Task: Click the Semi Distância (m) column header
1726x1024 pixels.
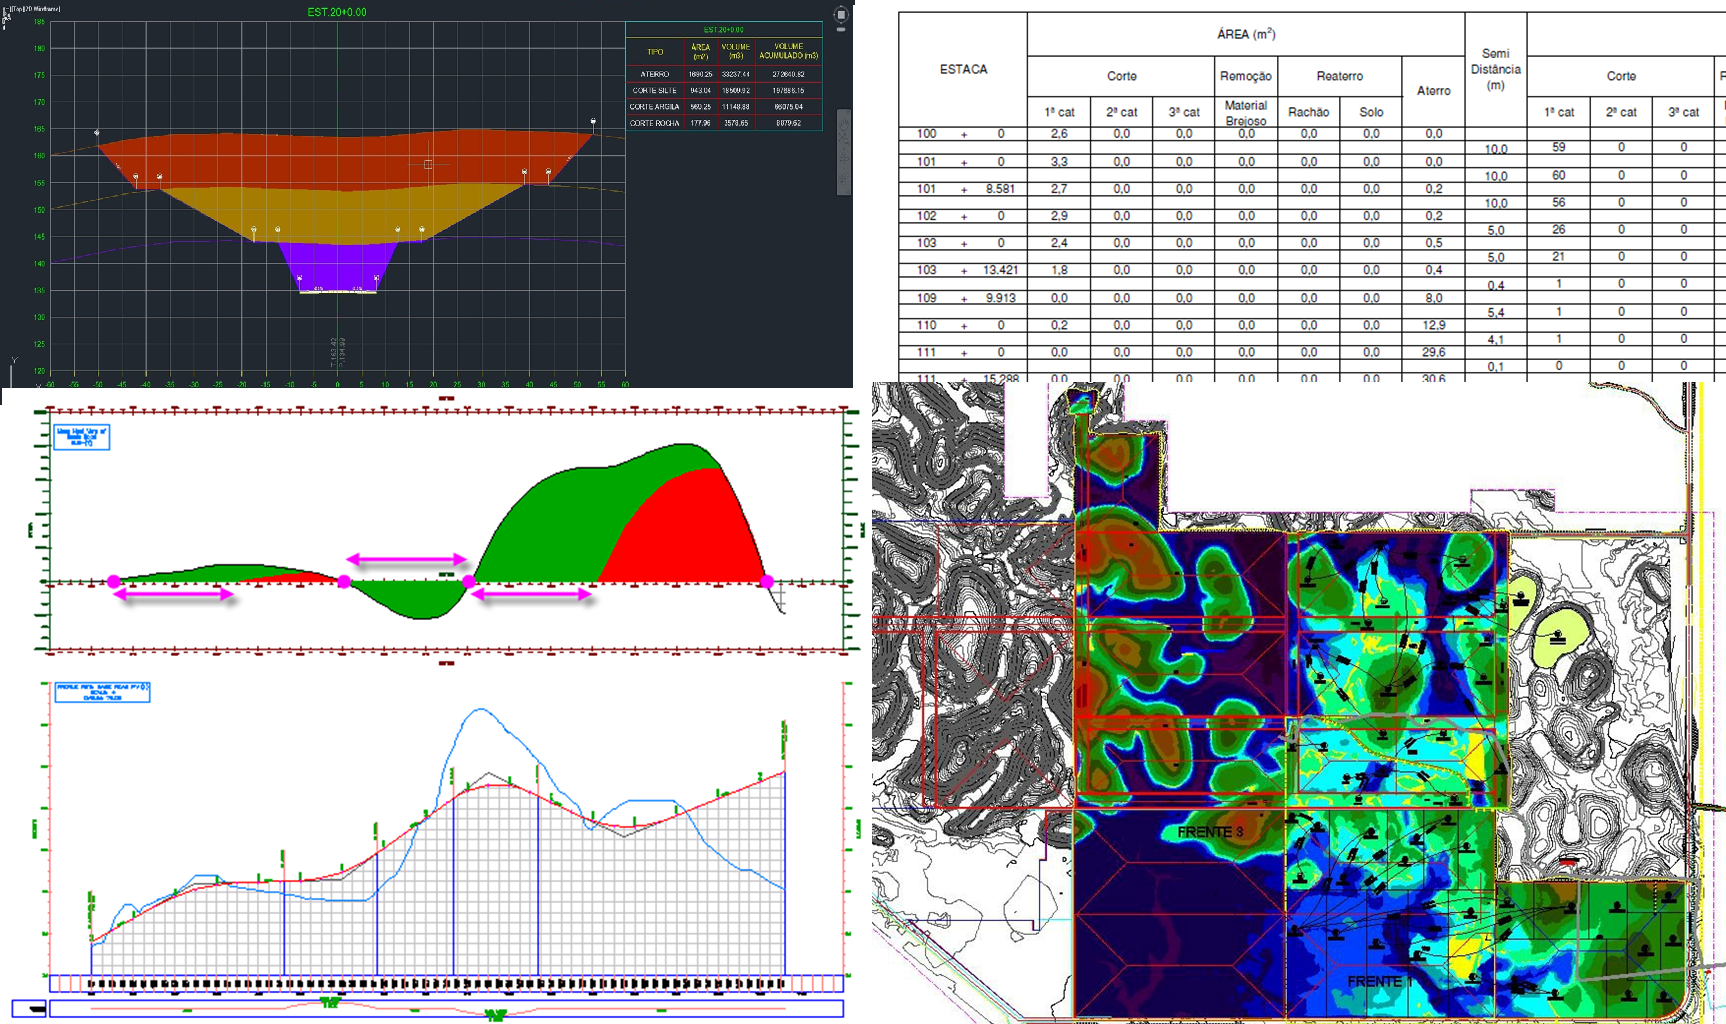Action: (1495, 69)
